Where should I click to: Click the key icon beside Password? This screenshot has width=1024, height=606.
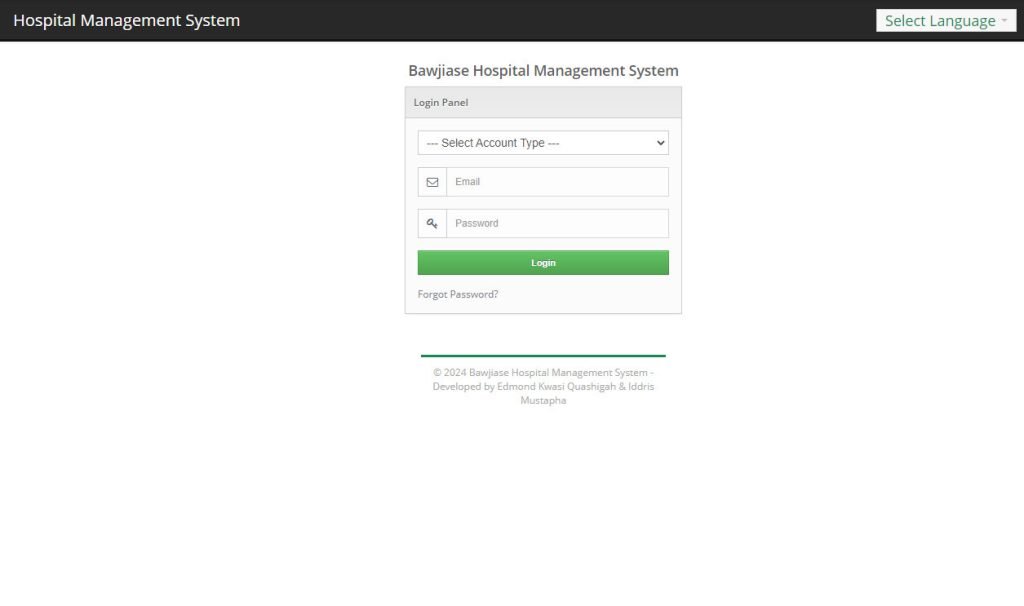pos(432,223)
